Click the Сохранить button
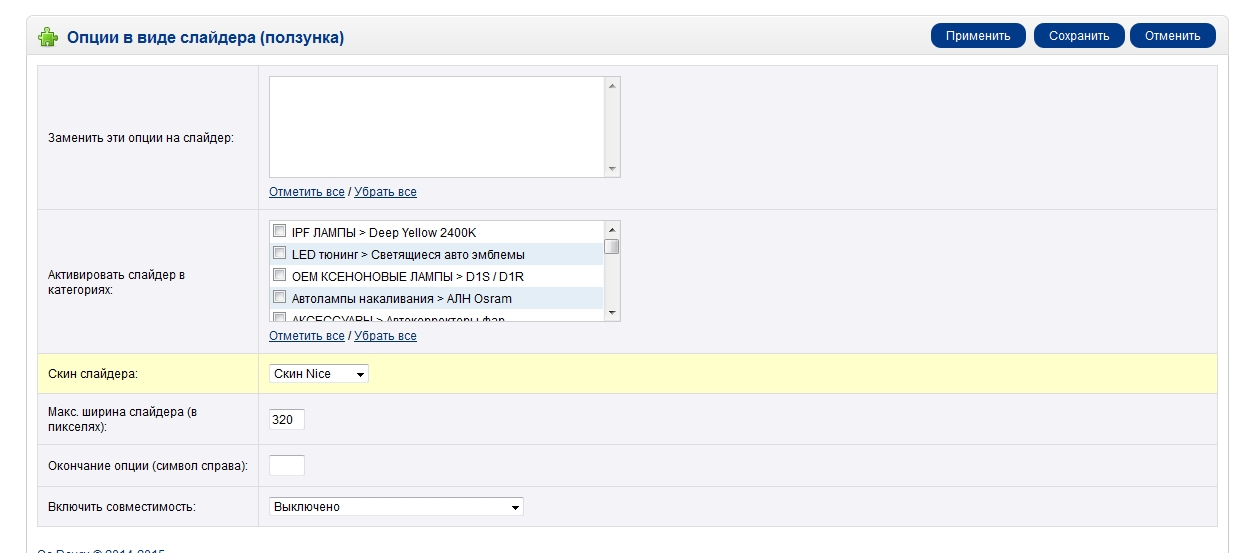This screenshot has height=553, width=1256. pos(1079,36)
